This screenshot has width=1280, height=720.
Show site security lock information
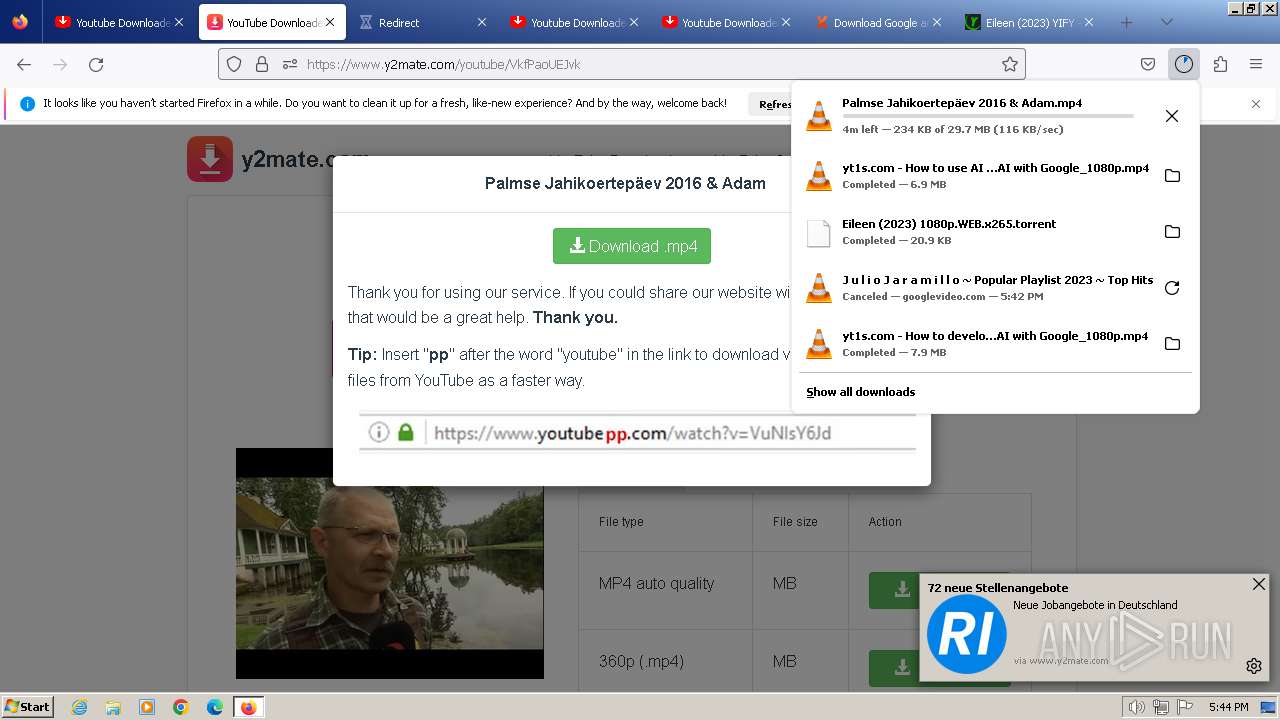coord(262,64)
